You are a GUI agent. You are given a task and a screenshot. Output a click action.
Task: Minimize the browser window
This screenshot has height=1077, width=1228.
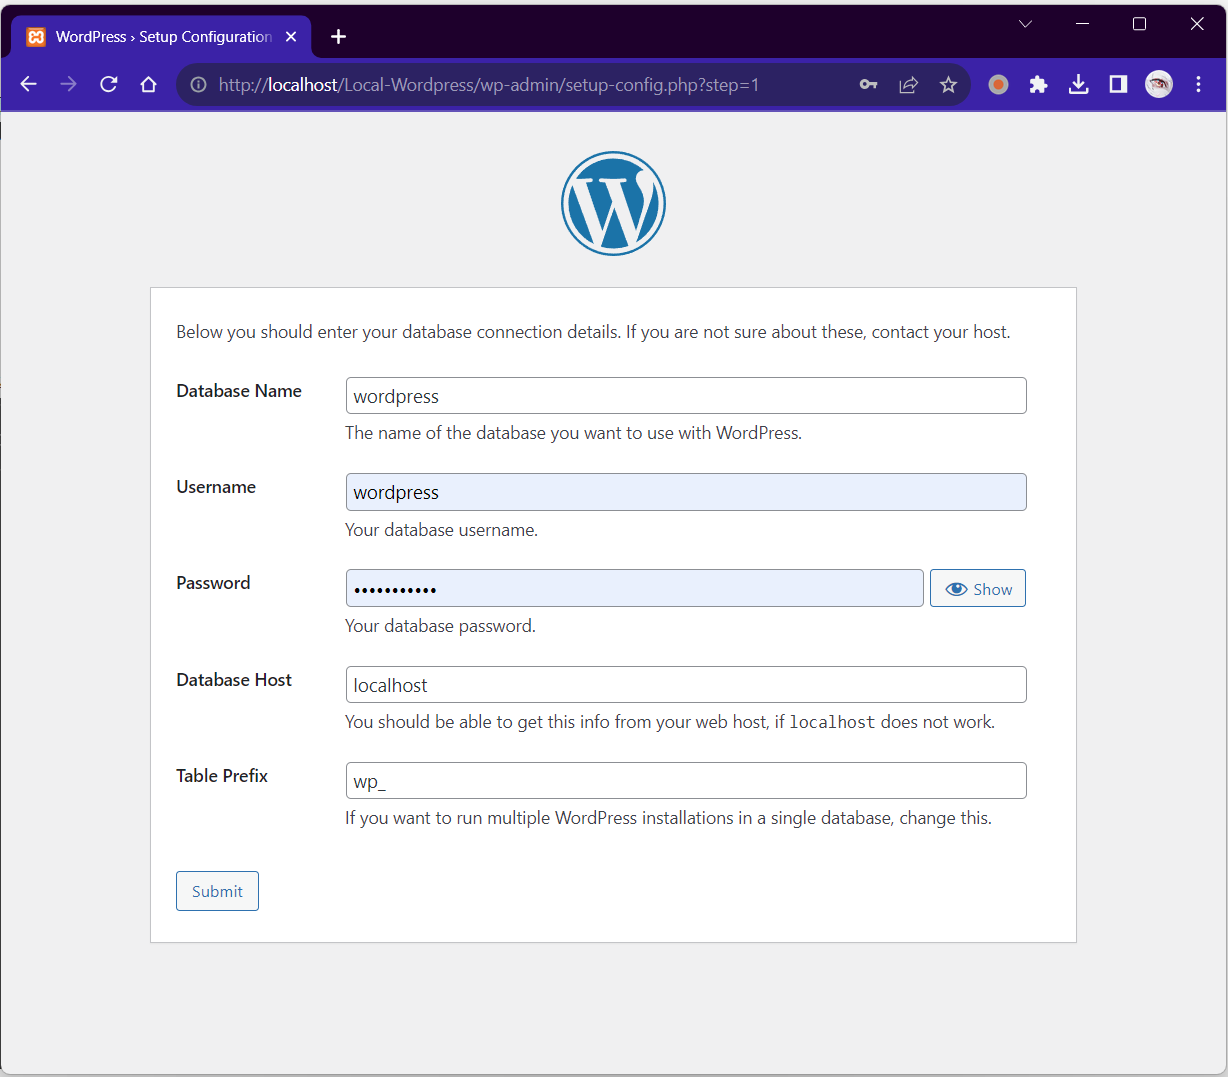pyautogui.click(x=1082, y=24)
